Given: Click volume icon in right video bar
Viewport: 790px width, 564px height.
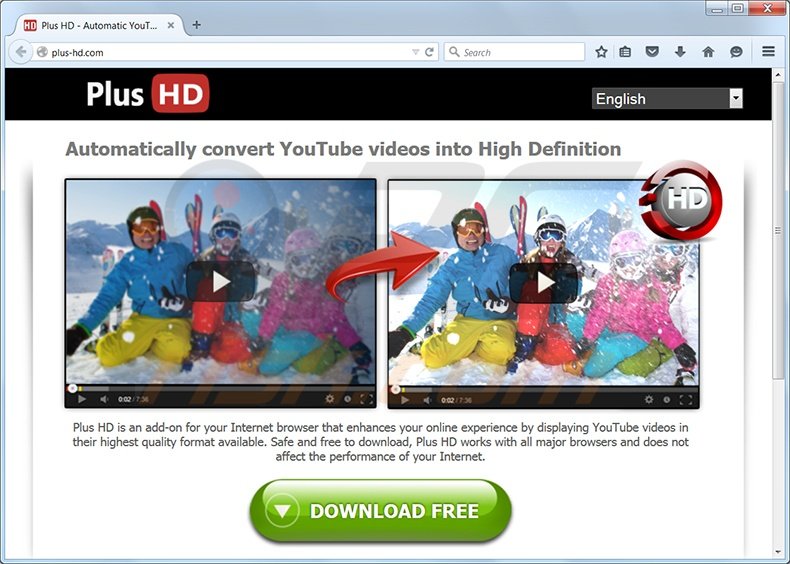Looking at the screenshot, I should [x=427, y=400].
